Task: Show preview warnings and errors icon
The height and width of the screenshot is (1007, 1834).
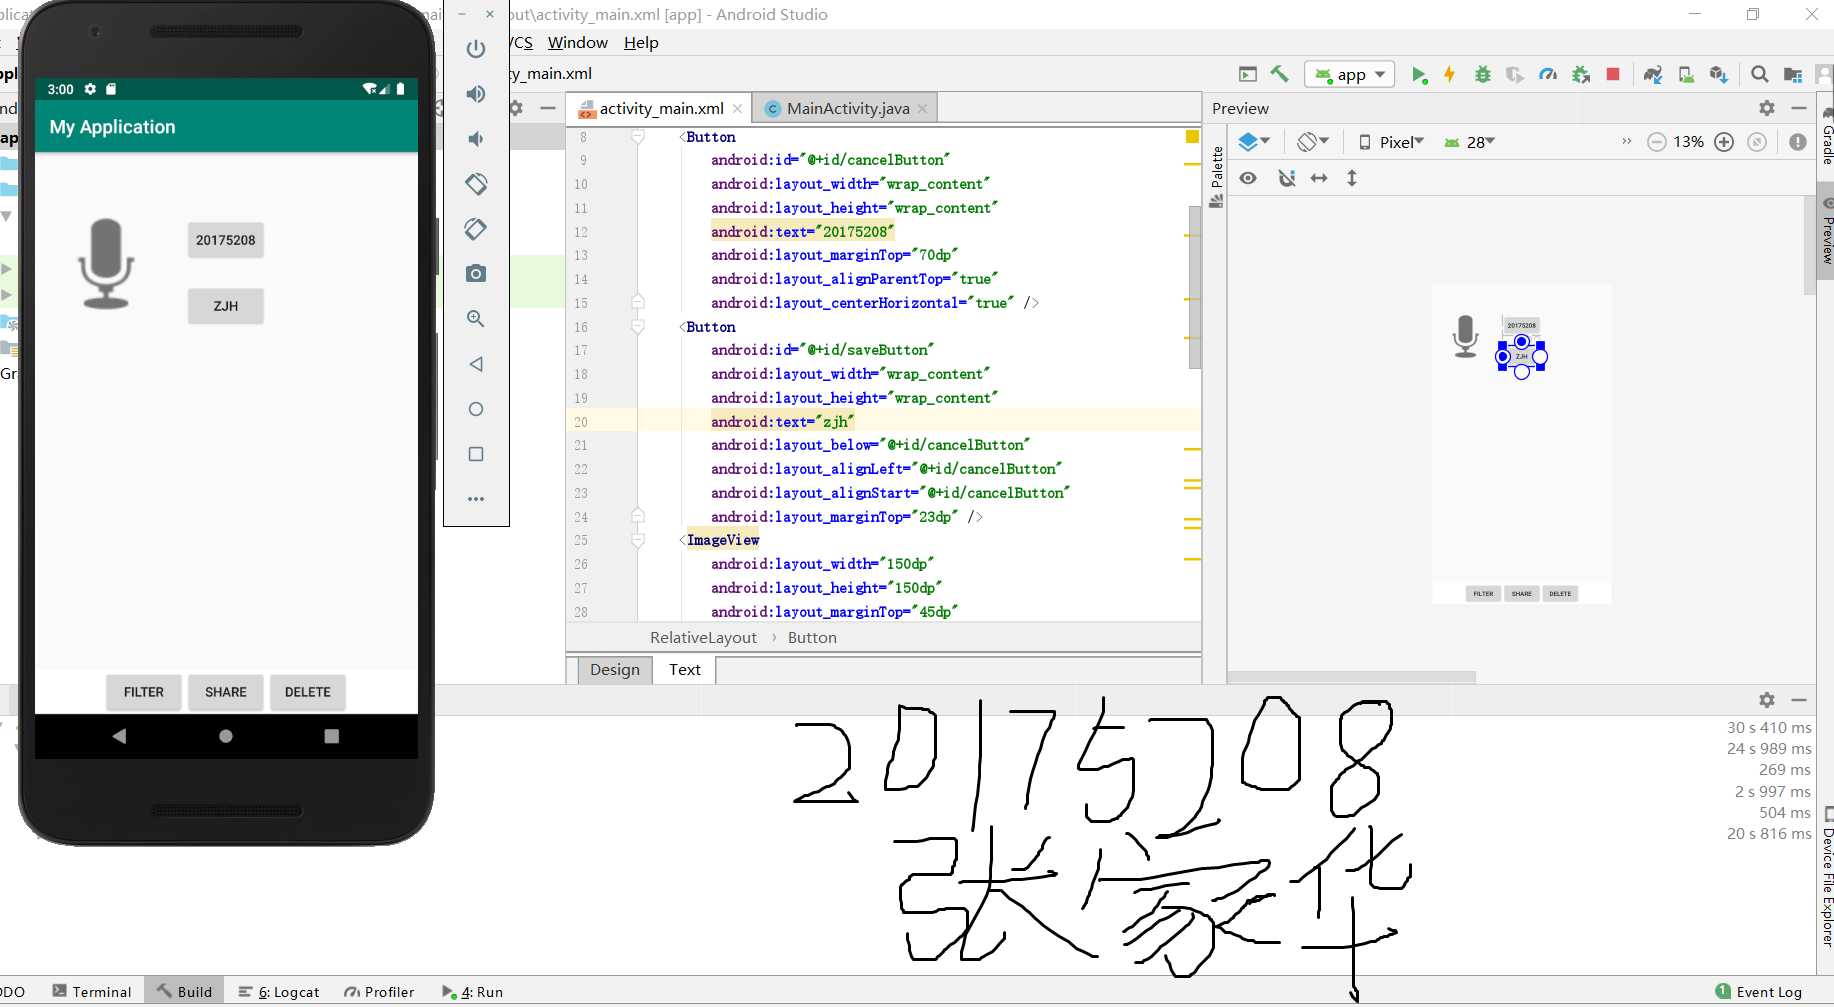Action: pos(1798,142)
